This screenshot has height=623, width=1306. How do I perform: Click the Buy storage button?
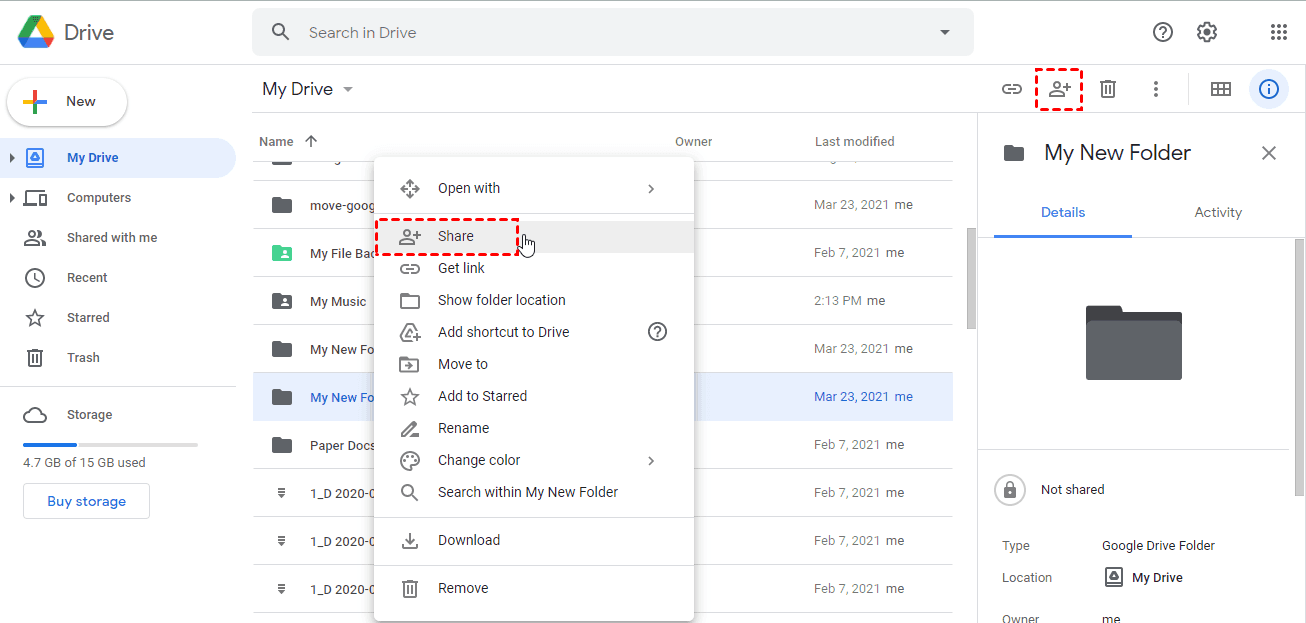click(87, 502)
